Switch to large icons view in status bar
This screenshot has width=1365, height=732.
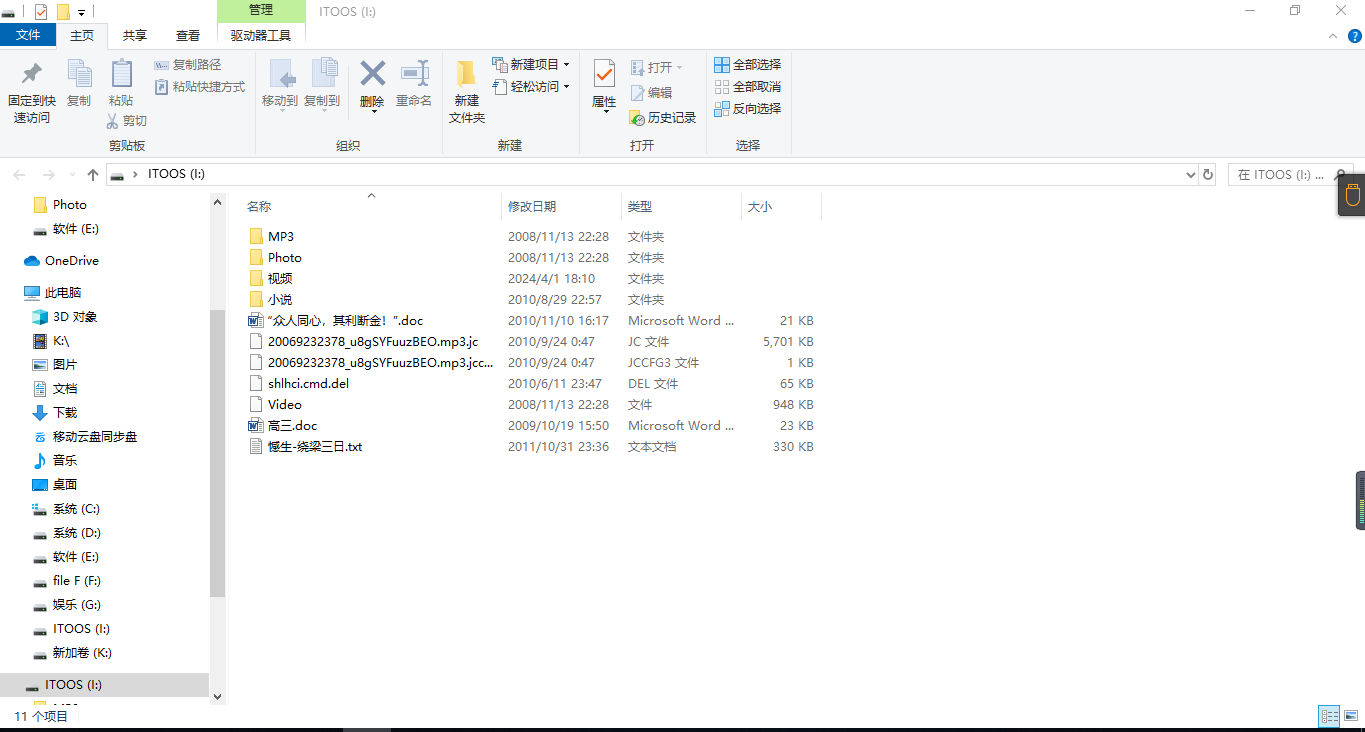1351,716
